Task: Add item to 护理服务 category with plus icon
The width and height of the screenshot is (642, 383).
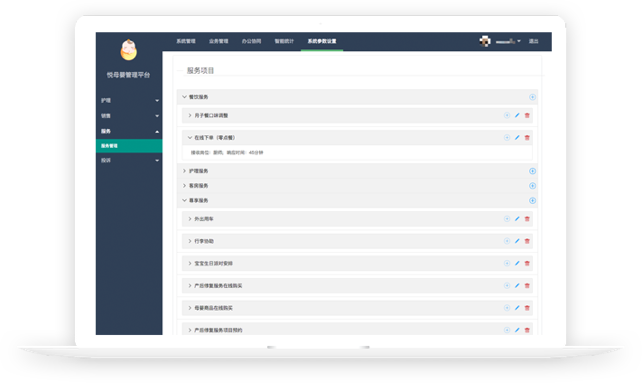Action: [x=532, y=171]
